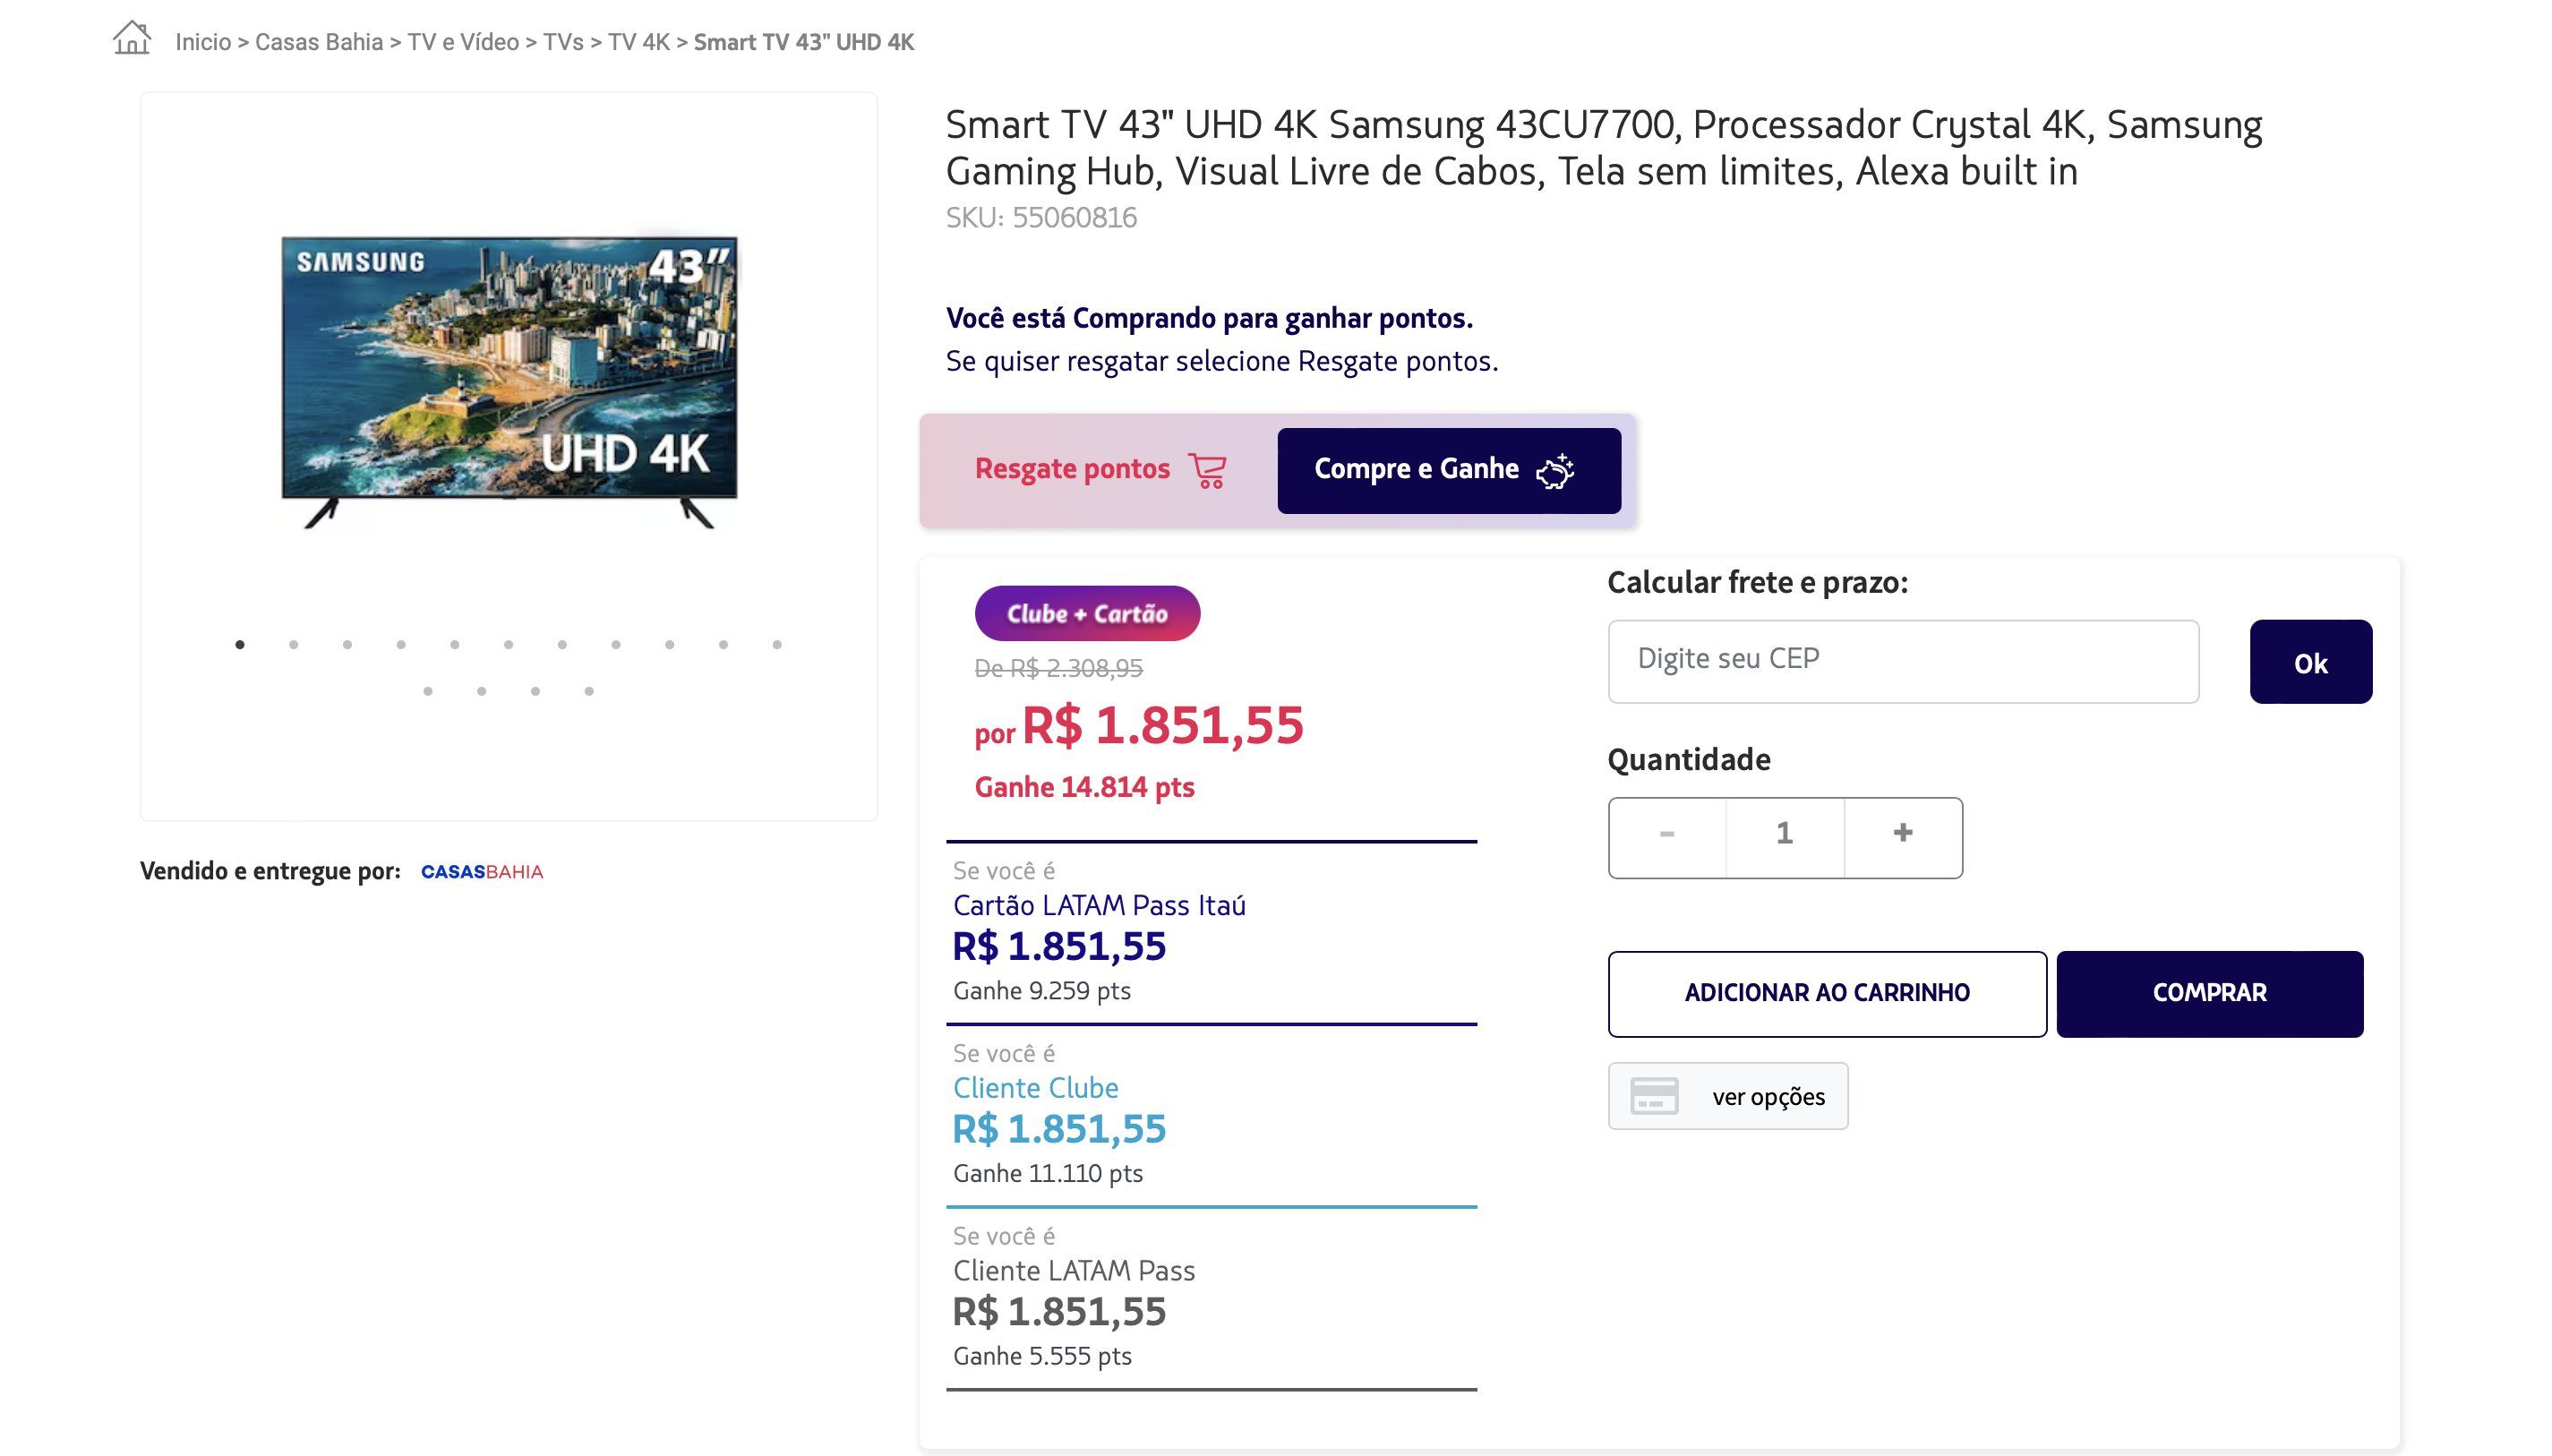Select the Compre e Ganhe mode
The width and height of the screenshot is (2552, 1456).
(1449, 470)
